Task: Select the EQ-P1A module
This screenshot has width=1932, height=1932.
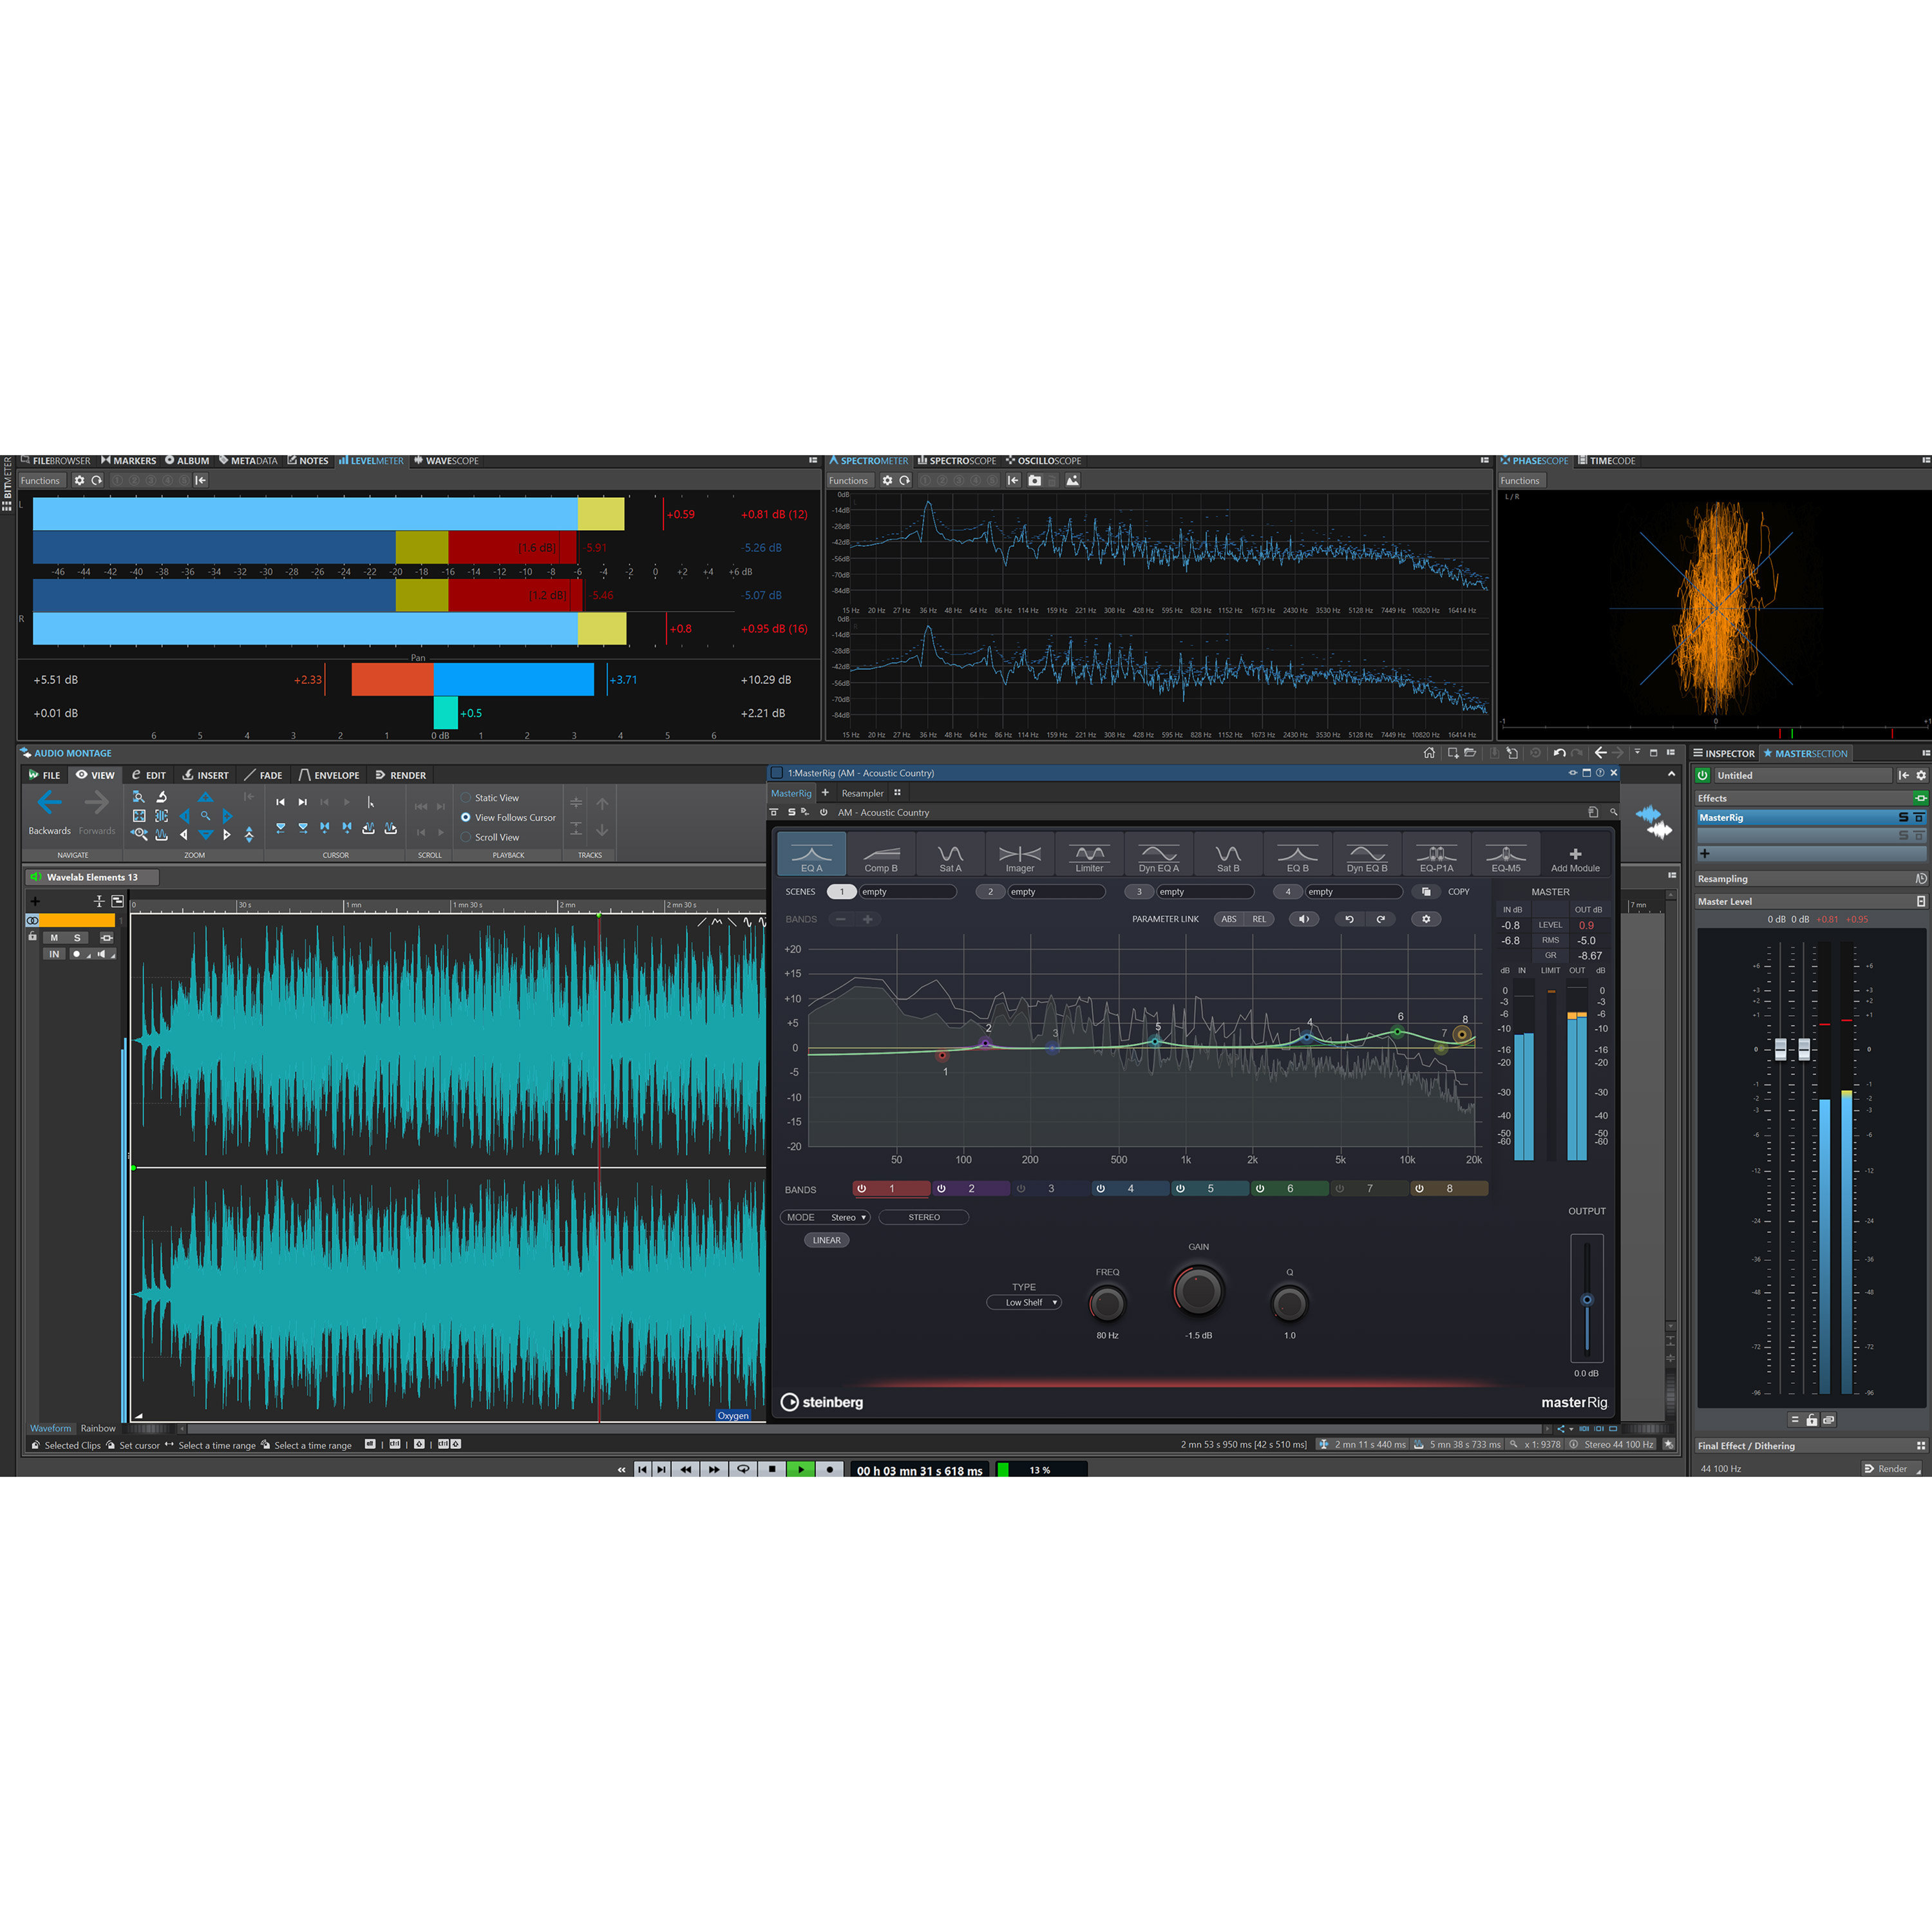Action: click(x=1437, y=856)
